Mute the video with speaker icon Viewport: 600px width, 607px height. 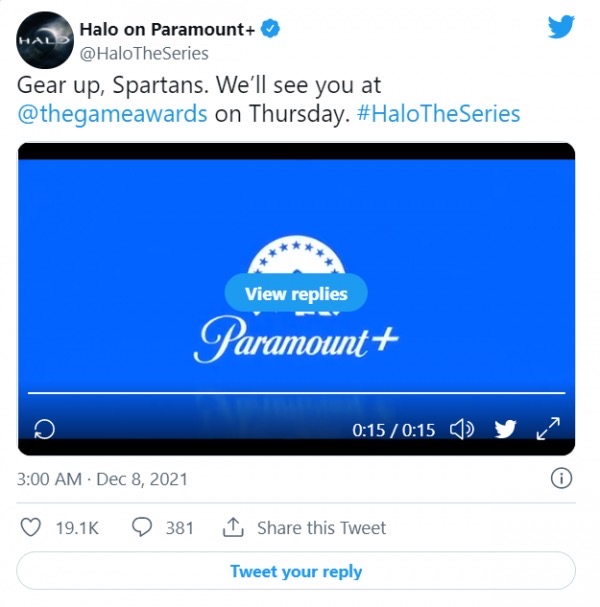[462, 430]
